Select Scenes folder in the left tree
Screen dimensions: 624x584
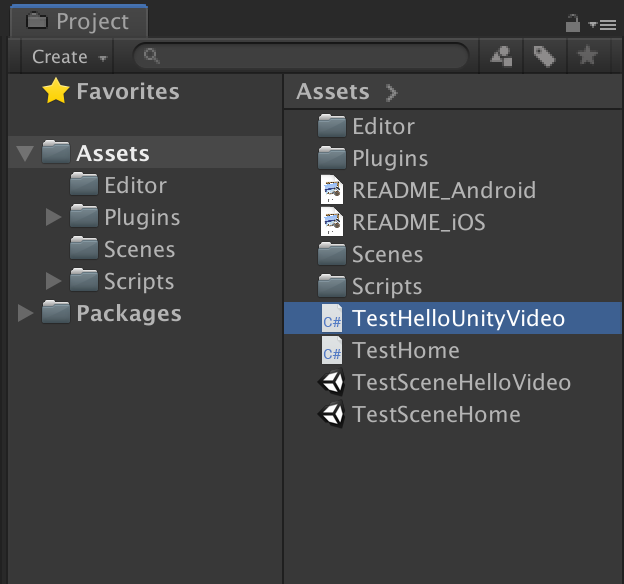pyautogui.click(x=139, y=250)
